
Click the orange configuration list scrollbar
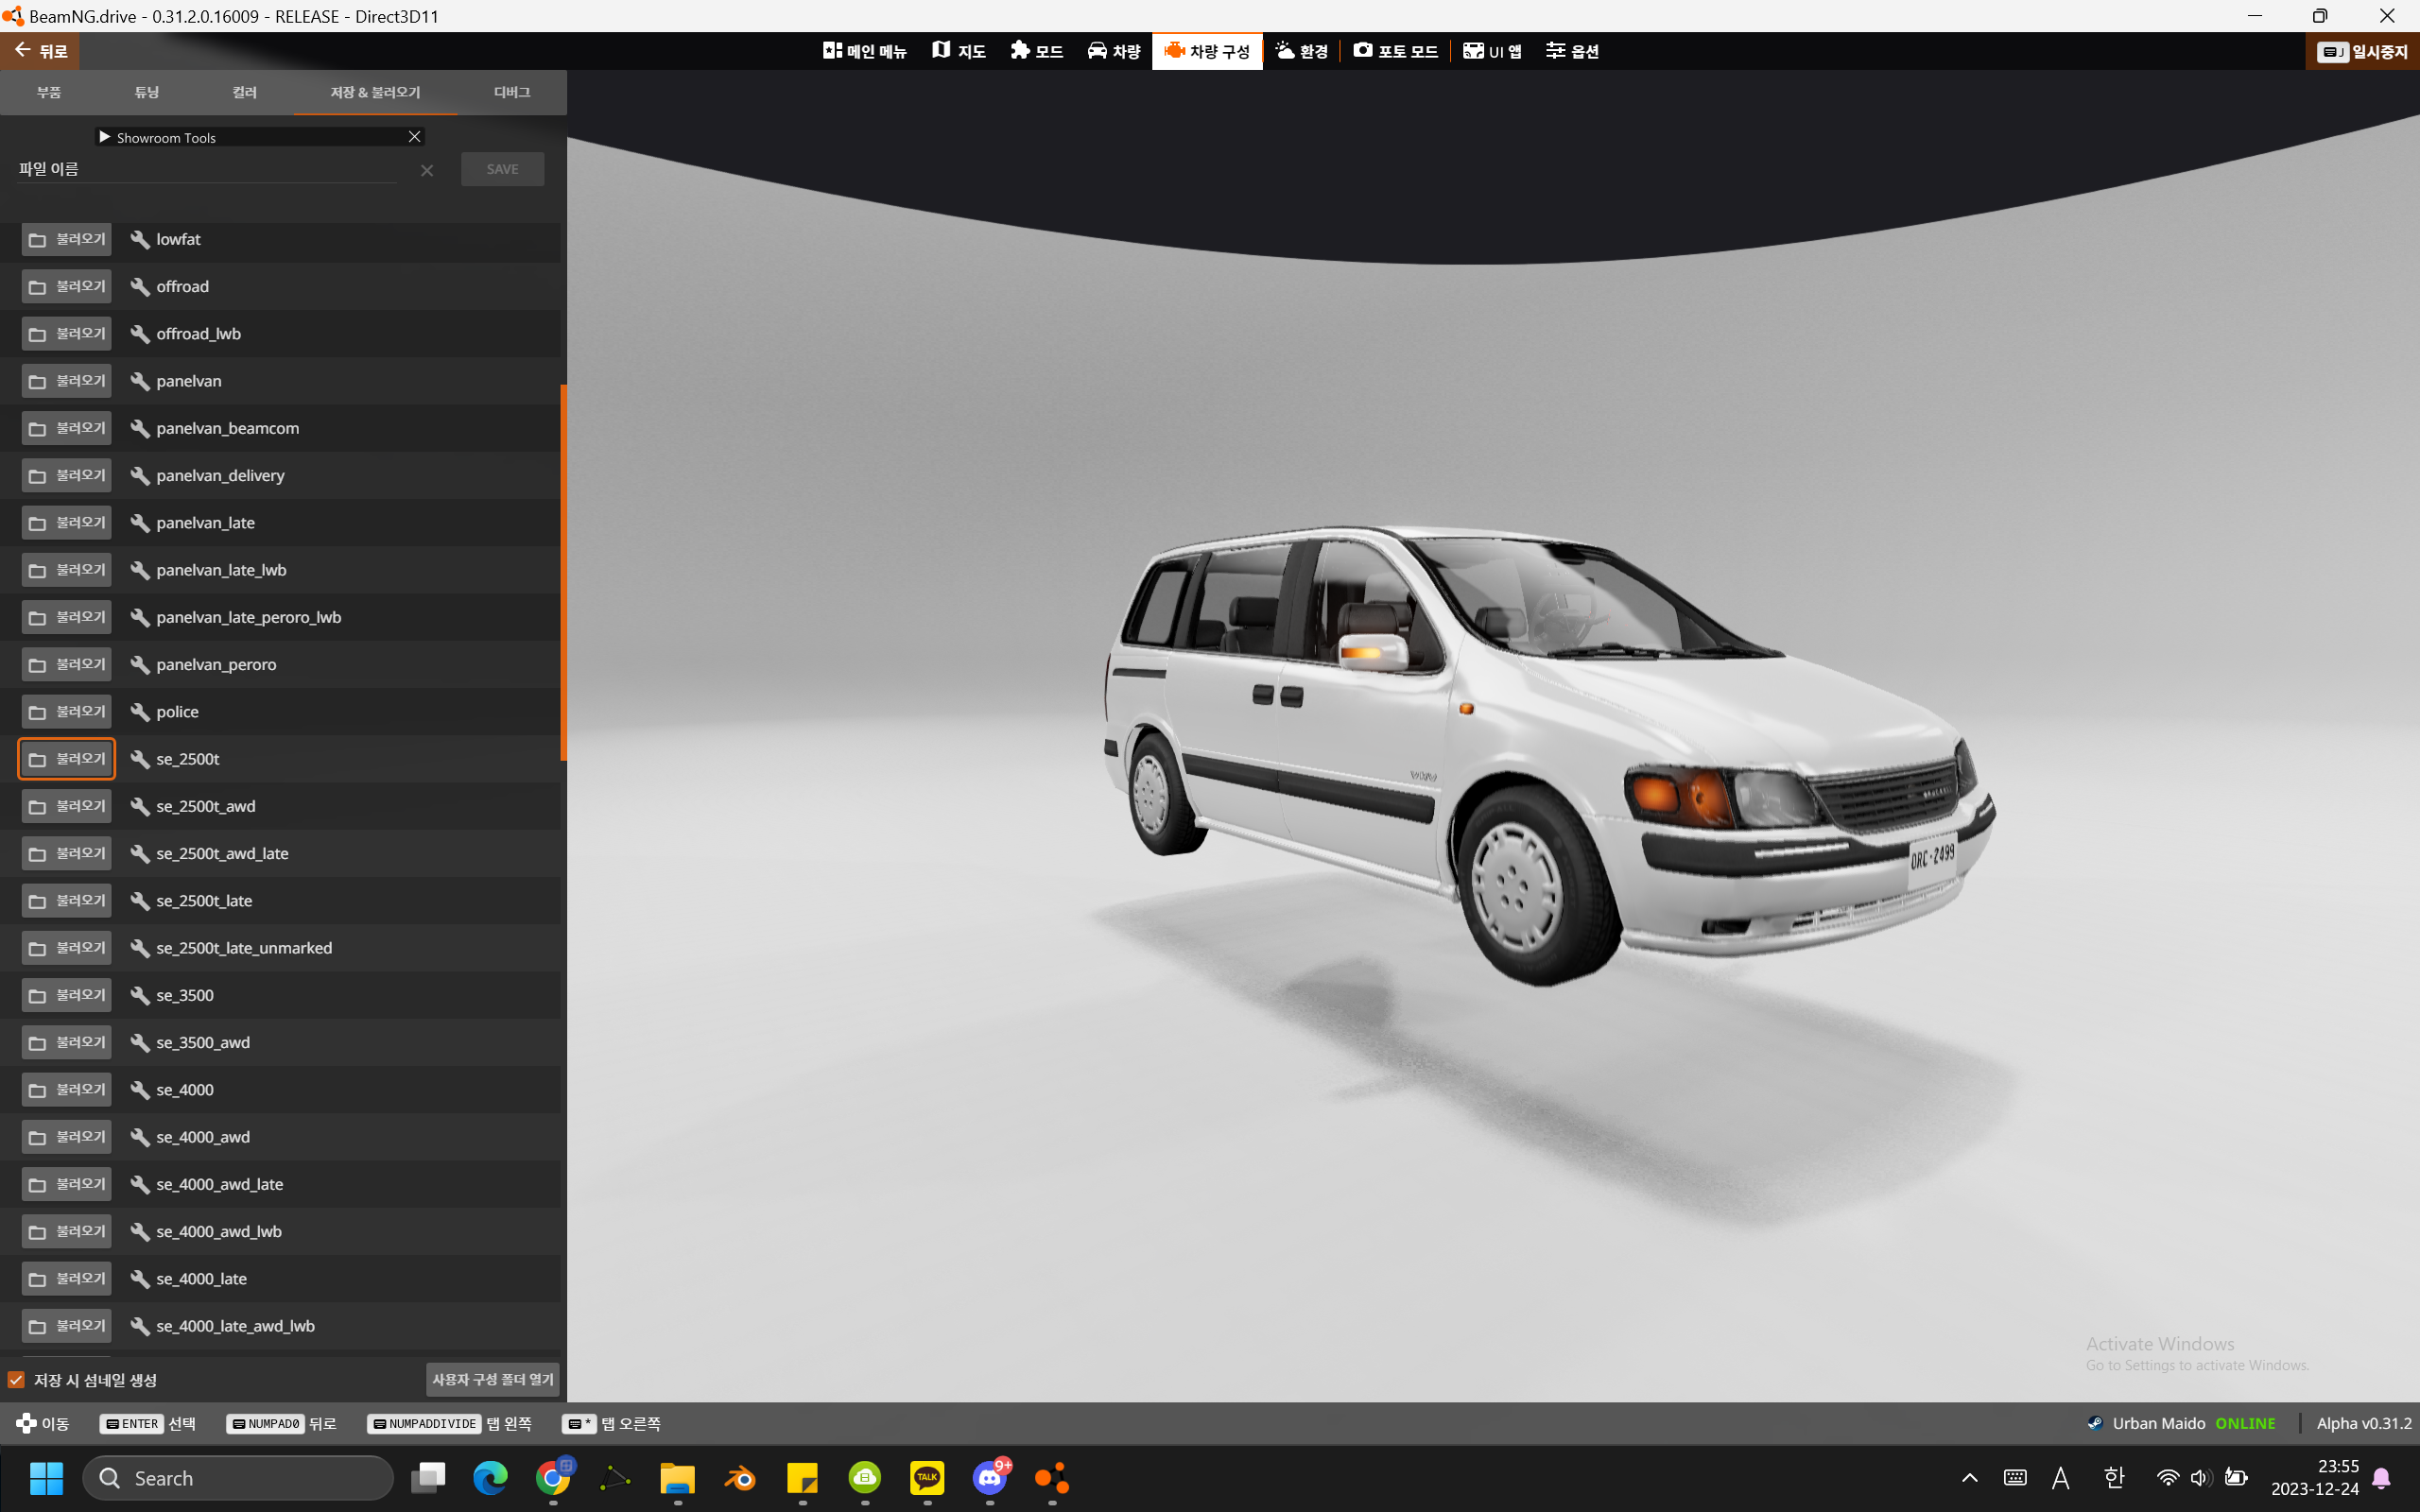pyautogui.click(x=563, y=572)
